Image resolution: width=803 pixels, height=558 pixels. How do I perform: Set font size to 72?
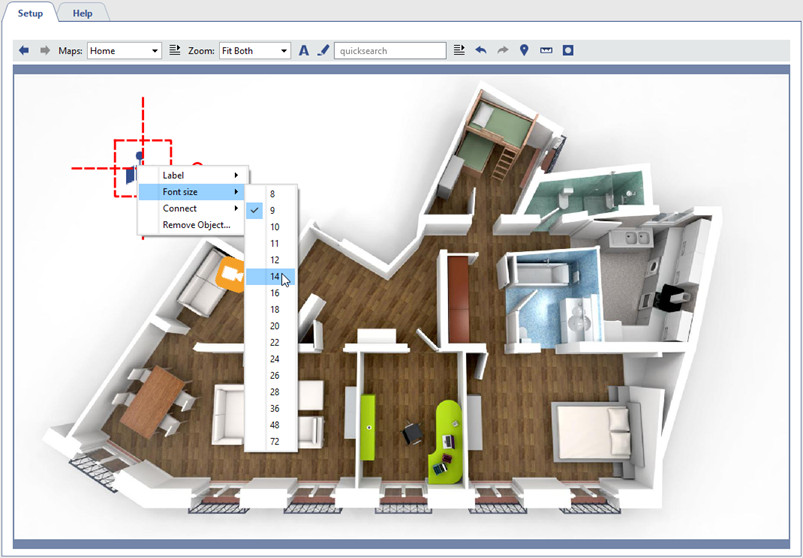[x=274, y=442]
